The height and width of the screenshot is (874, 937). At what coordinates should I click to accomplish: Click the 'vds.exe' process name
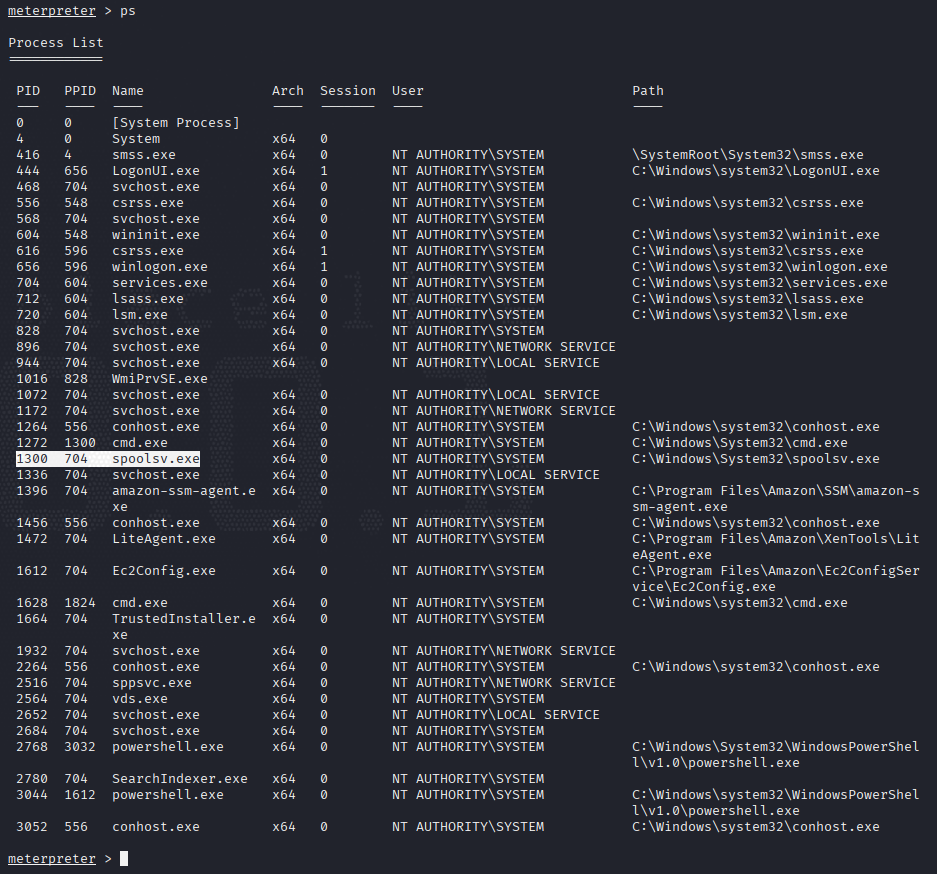click(x=140, y=699)
